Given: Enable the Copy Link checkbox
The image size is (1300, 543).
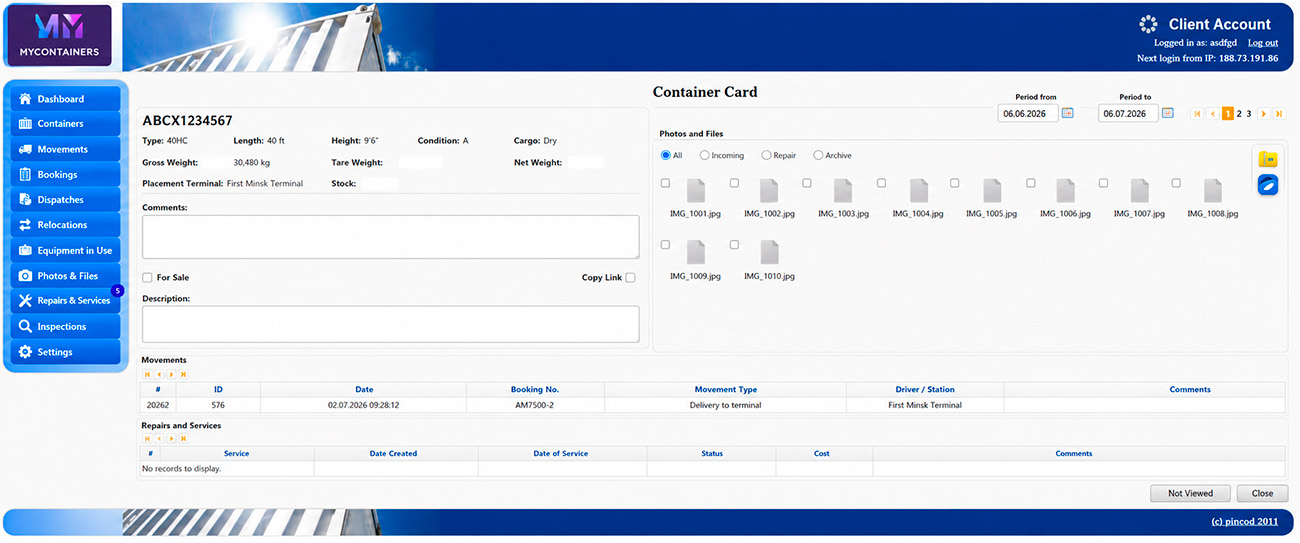Looking at the screenshot, I should coord(630,278).
